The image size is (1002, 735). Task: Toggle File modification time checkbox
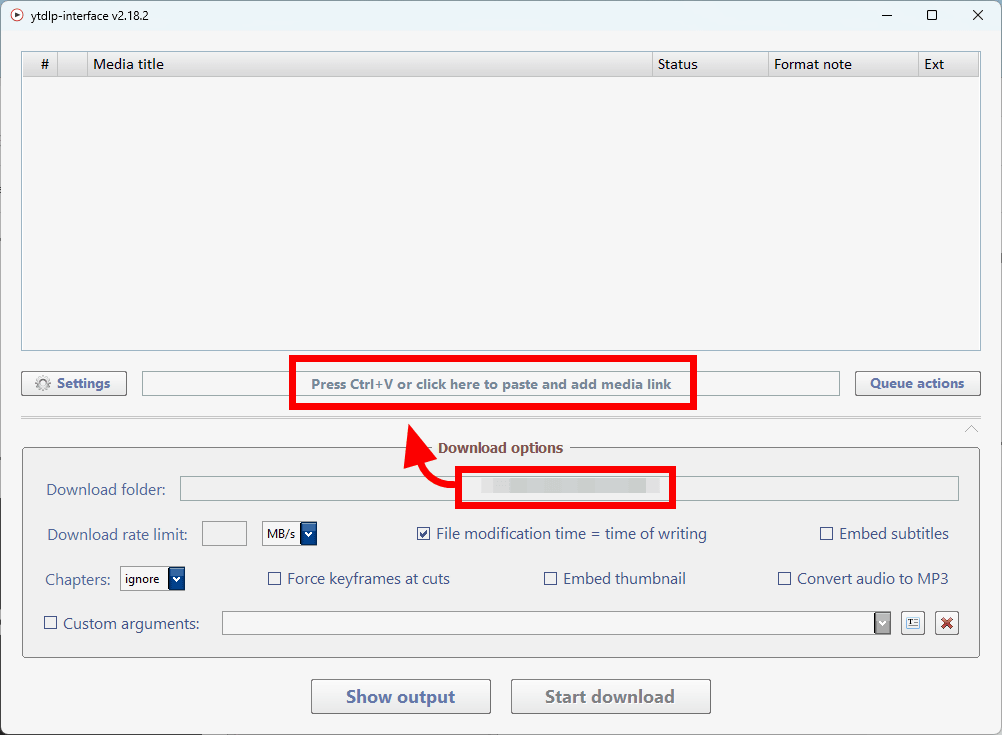pyautogui.click(x=424, y=534)
